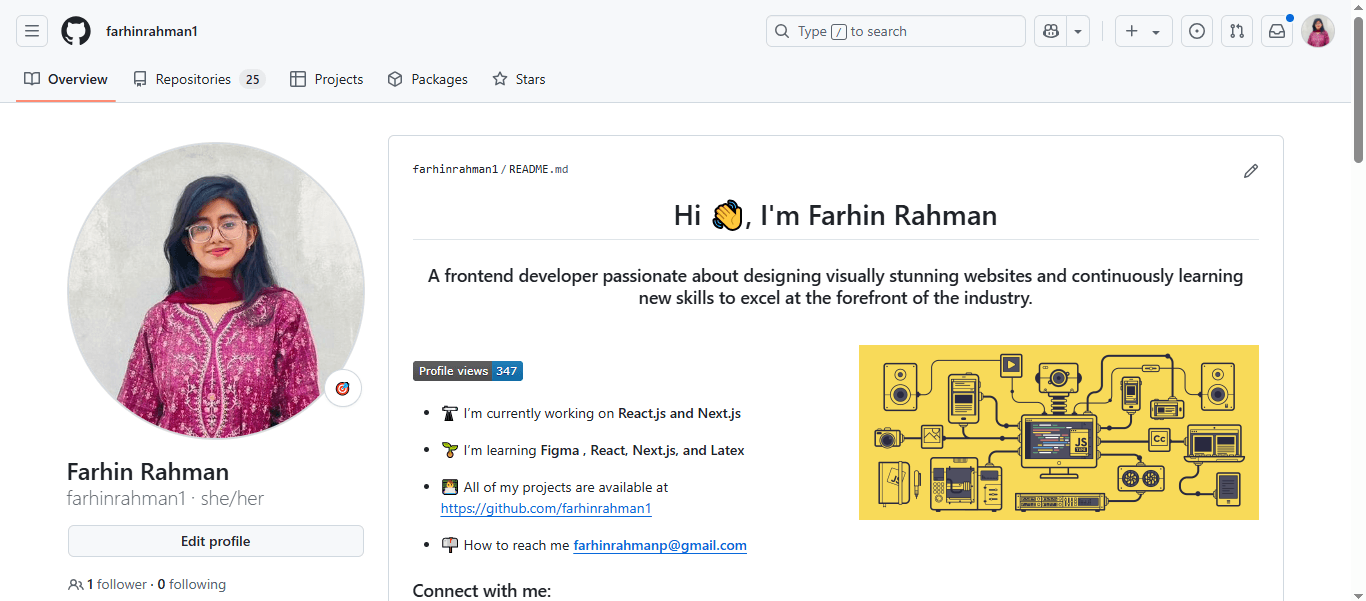Open the Projects tab
1366x601 pixels.
coord(326,78)
